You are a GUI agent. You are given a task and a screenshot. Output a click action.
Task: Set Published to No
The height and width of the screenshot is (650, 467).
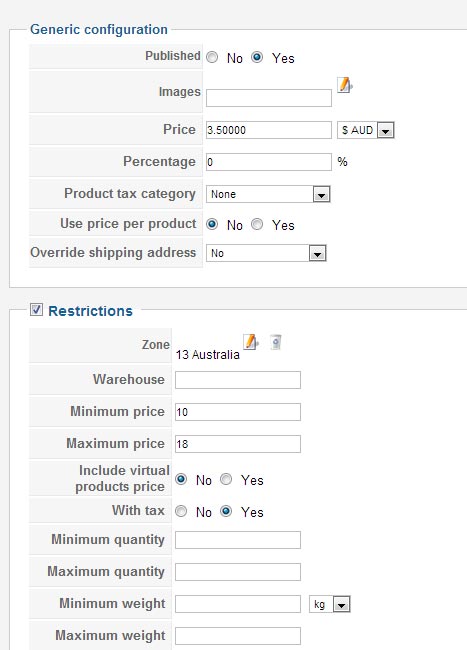coord(212,57)
